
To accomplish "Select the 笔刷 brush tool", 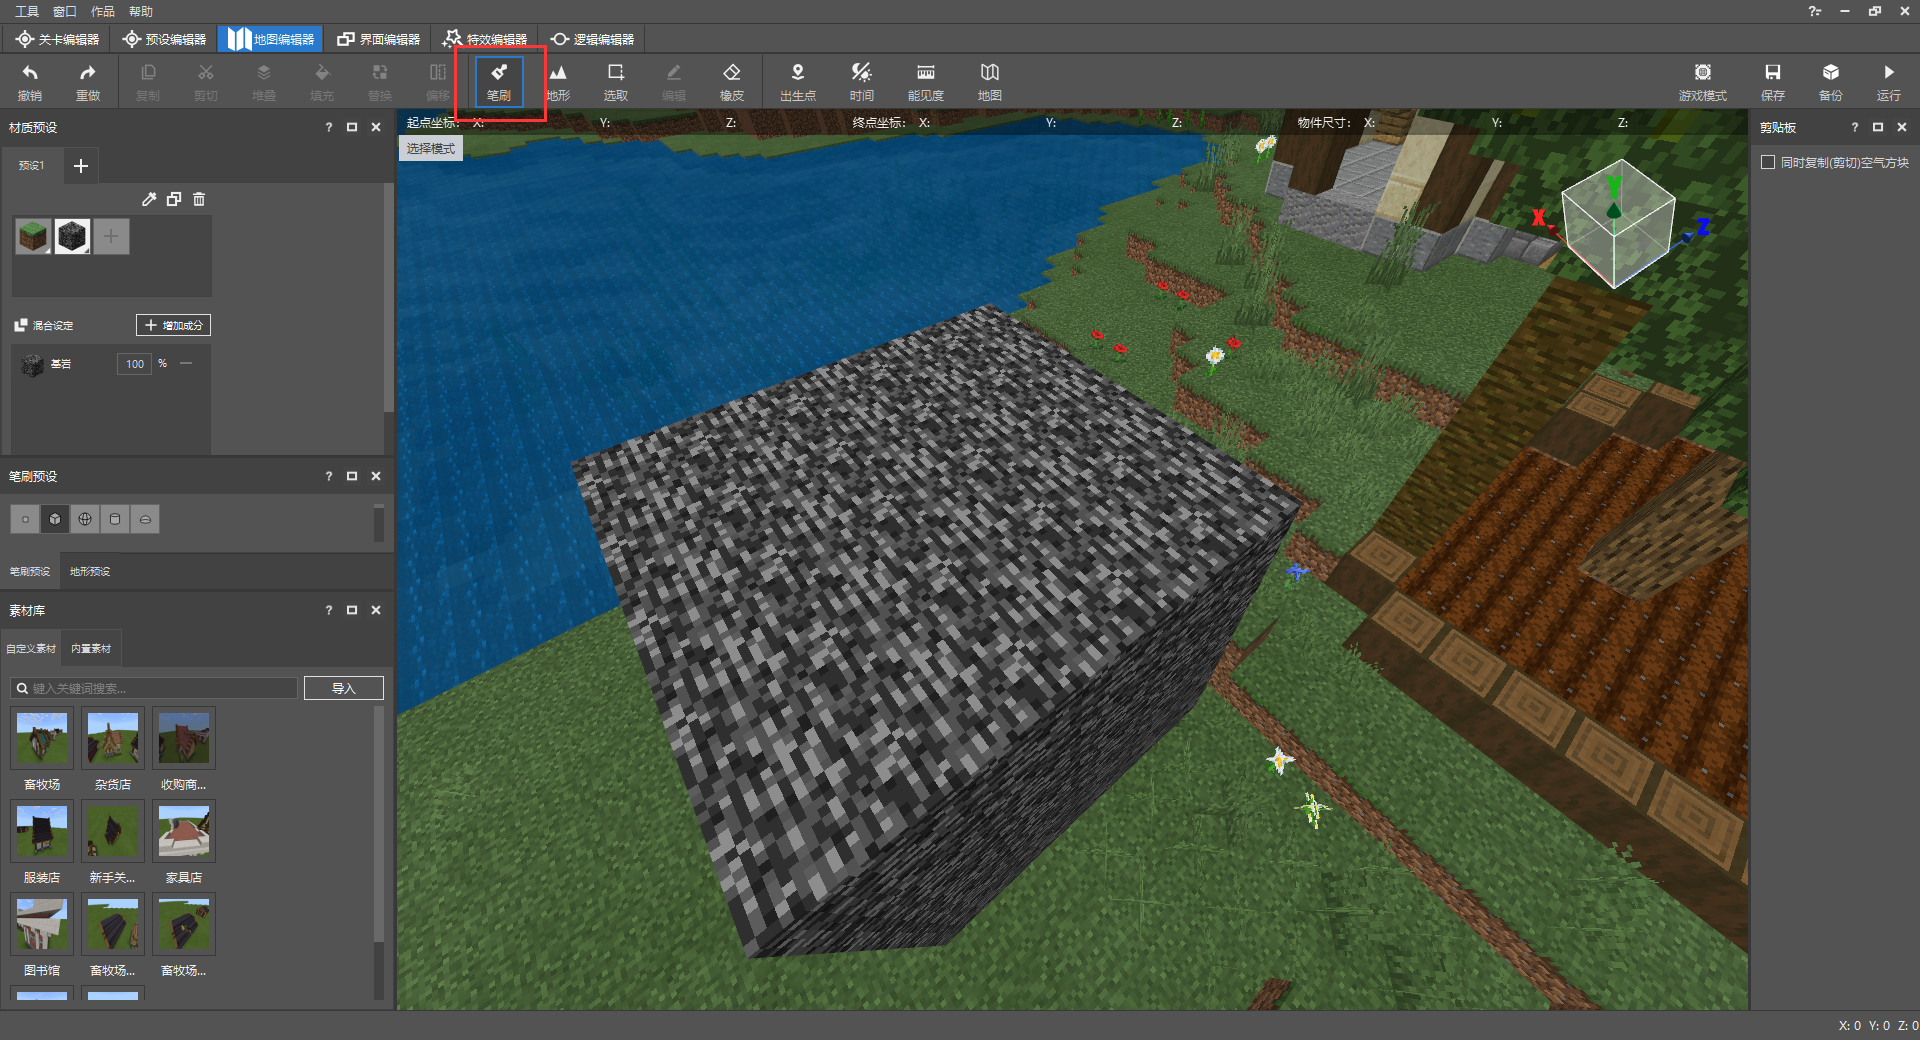I will point(499,81).
